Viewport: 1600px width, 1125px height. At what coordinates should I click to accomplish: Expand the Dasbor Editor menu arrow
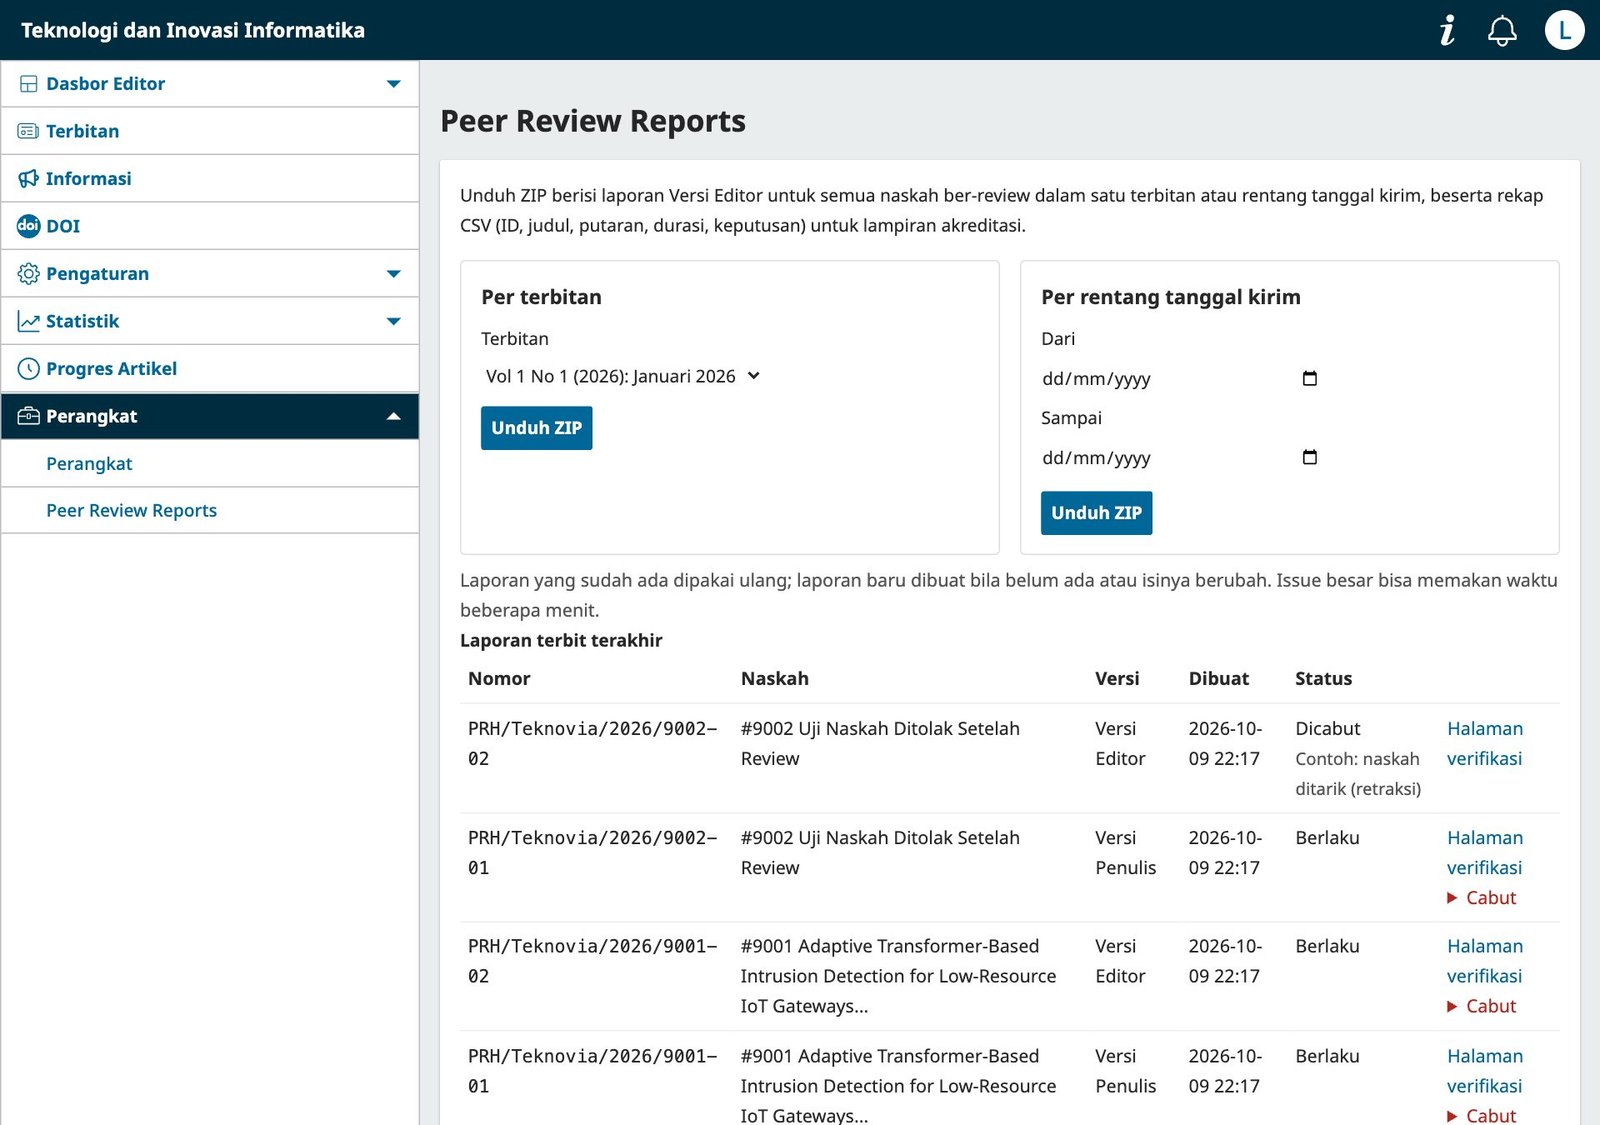click(394, 84)
